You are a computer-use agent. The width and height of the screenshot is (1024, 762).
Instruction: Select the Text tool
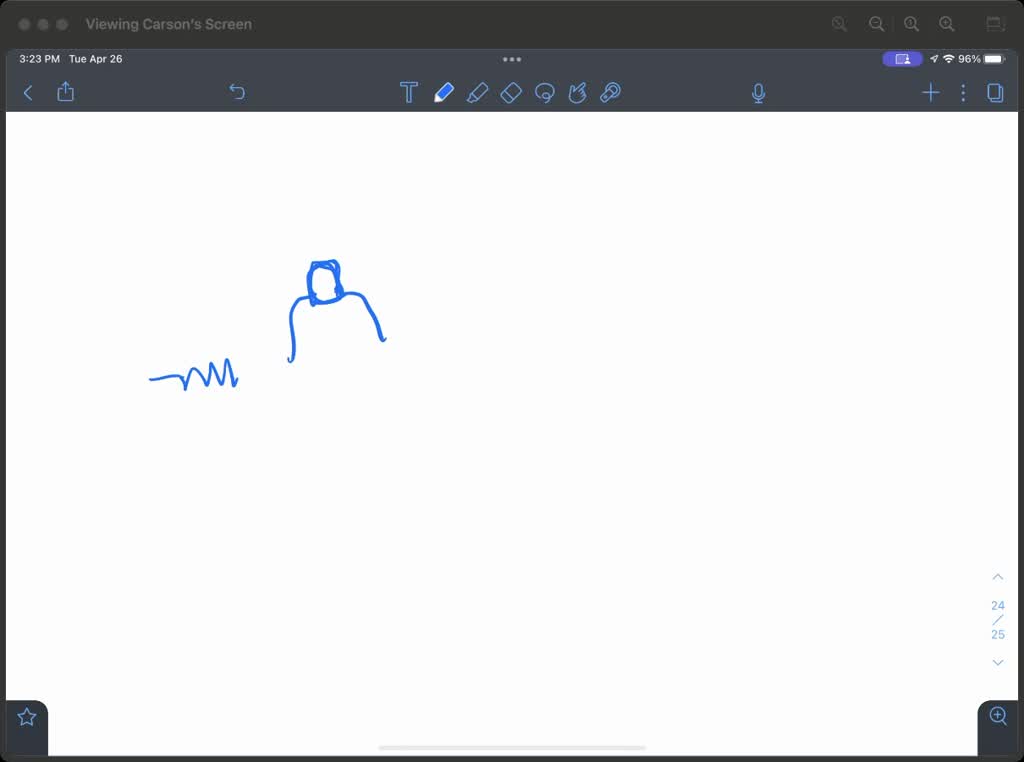[x=409, y=92]
